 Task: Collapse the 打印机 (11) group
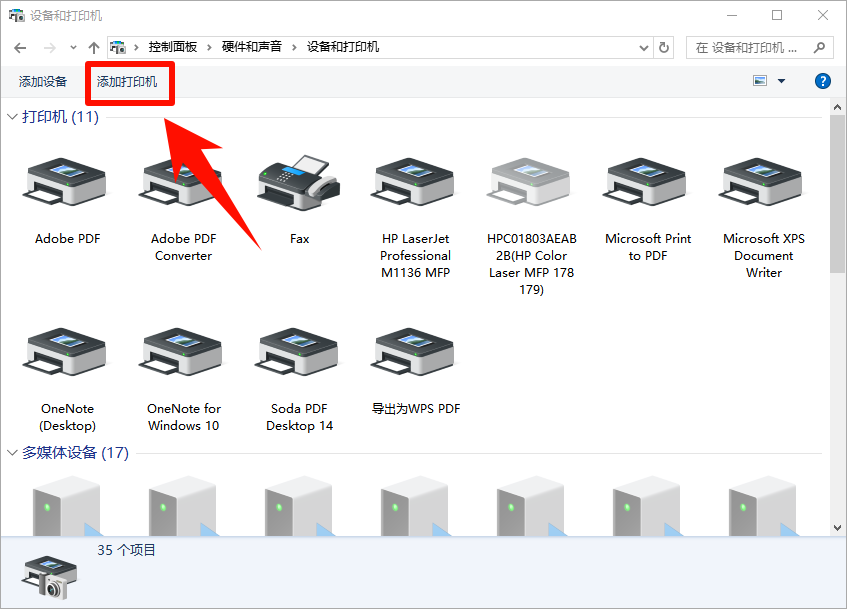coord(12,117)
